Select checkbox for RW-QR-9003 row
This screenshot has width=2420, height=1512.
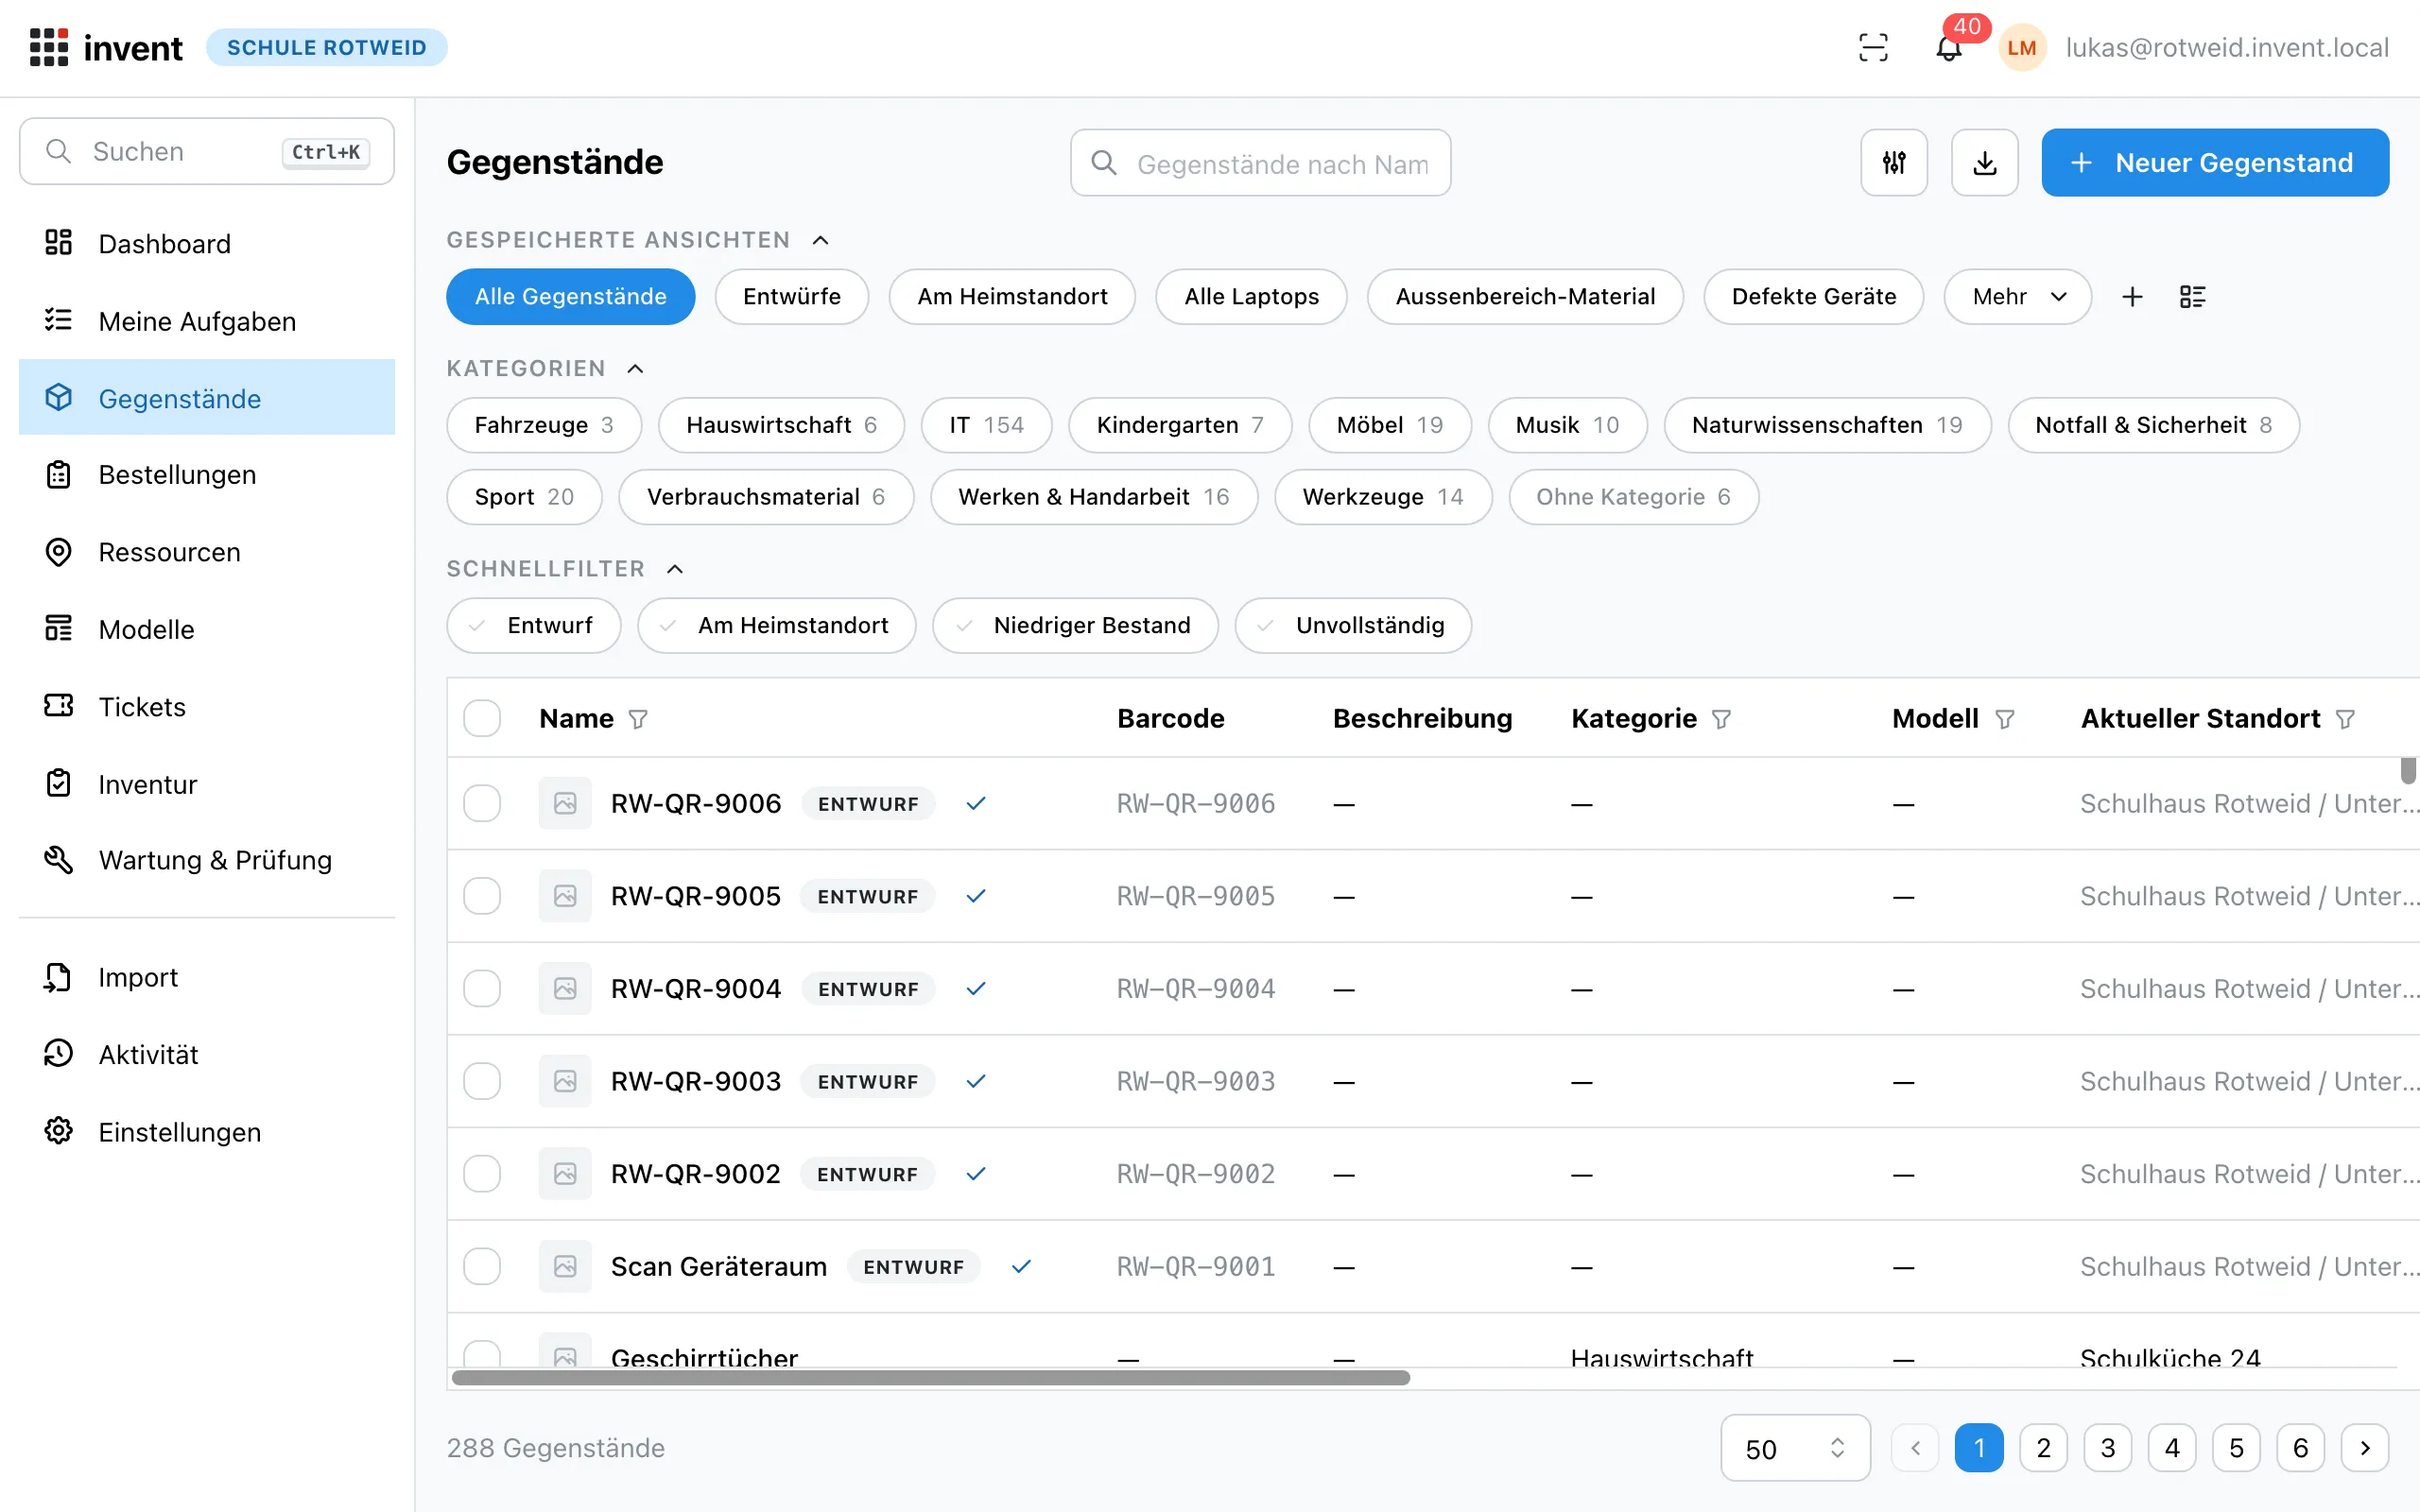[x=482, y=1081]
